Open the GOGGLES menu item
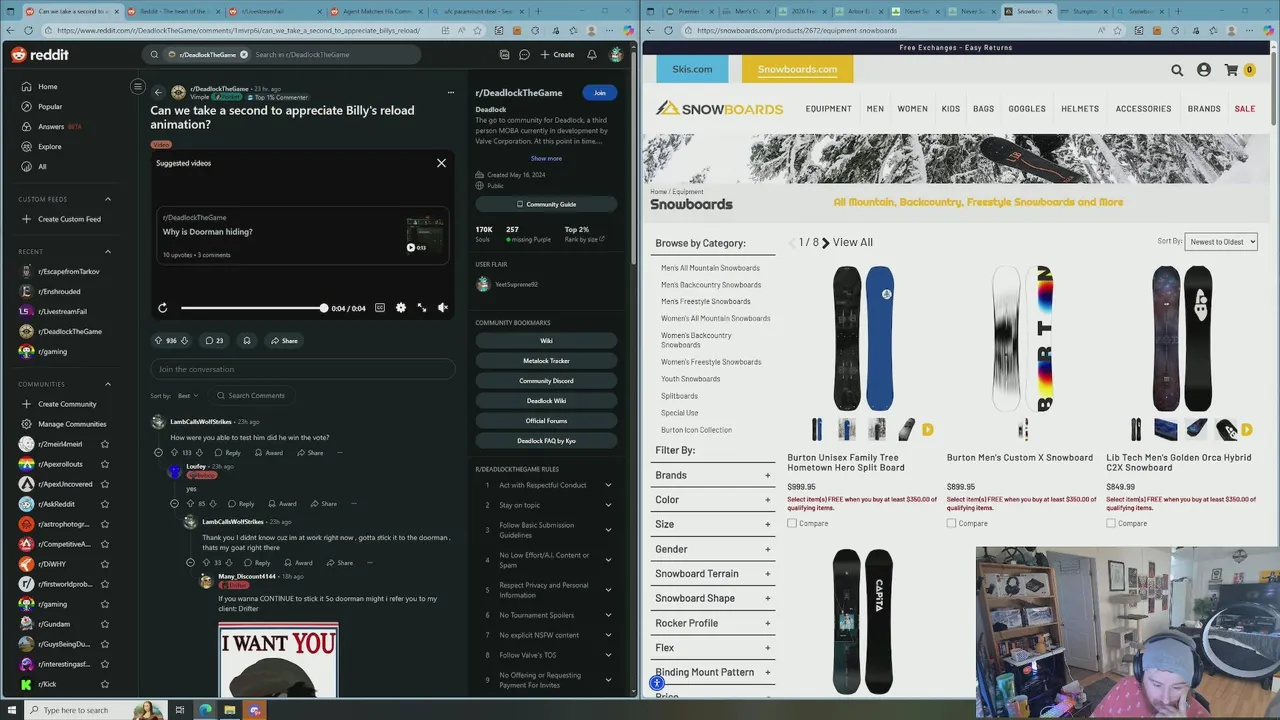Viewport: 1280px width, 720px height. coord(1027,109)
